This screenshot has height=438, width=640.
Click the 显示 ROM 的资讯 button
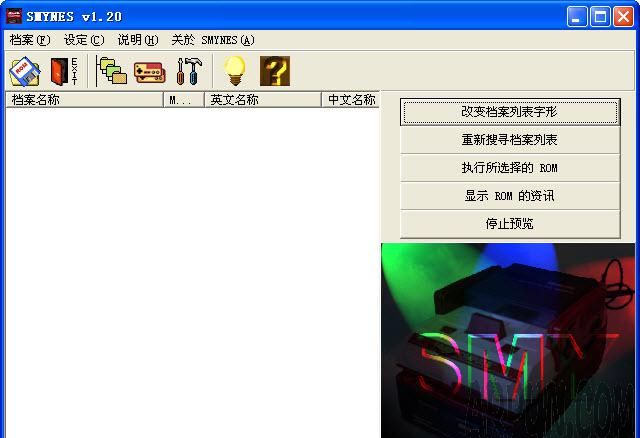pos(510,196)
